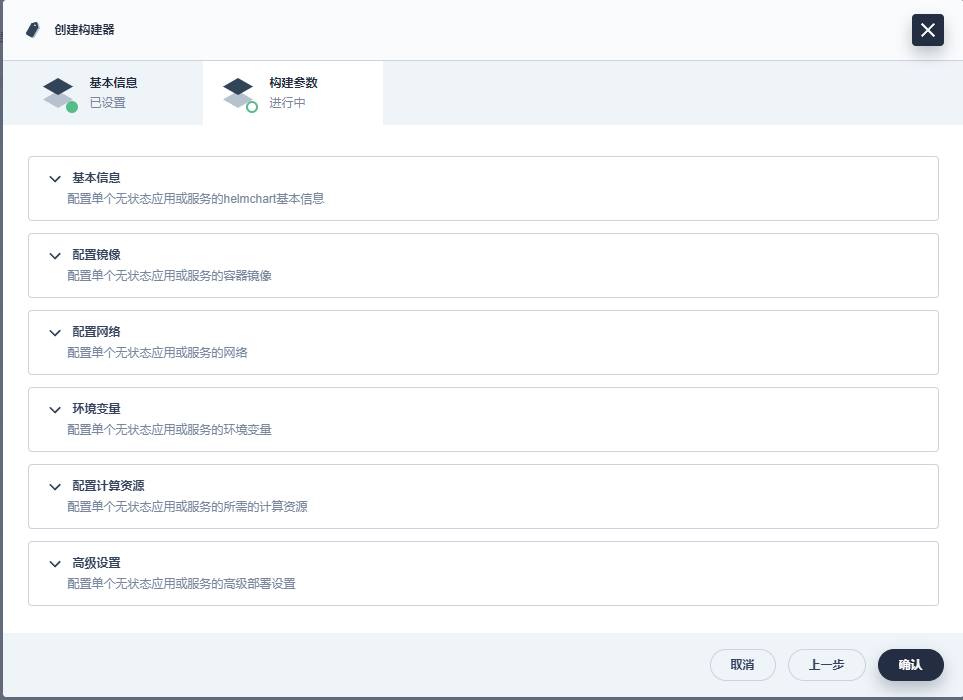Expand the 环境变量 section chevron

pyautogui.click(x=55, y=410)
